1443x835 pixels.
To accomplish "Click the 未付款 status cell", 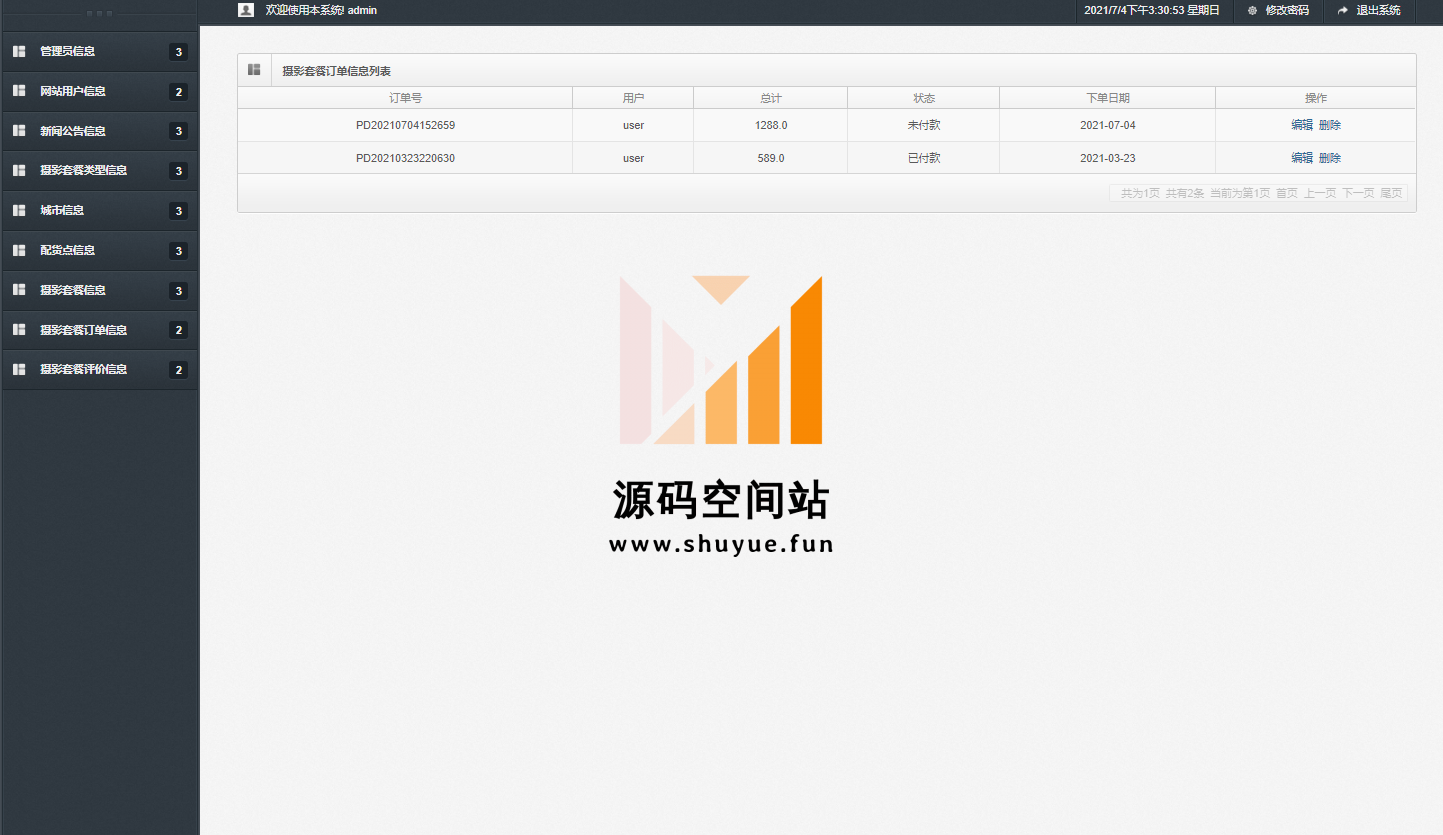I will (x=923, y=125).
